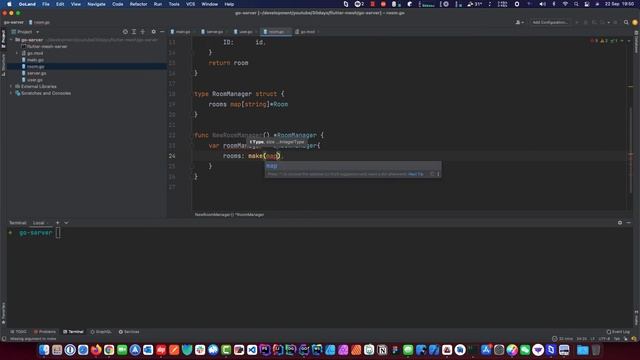Open terminal session options dropdown arrow
The height and width of the screenshot is (360, 640).
point(66,223)
